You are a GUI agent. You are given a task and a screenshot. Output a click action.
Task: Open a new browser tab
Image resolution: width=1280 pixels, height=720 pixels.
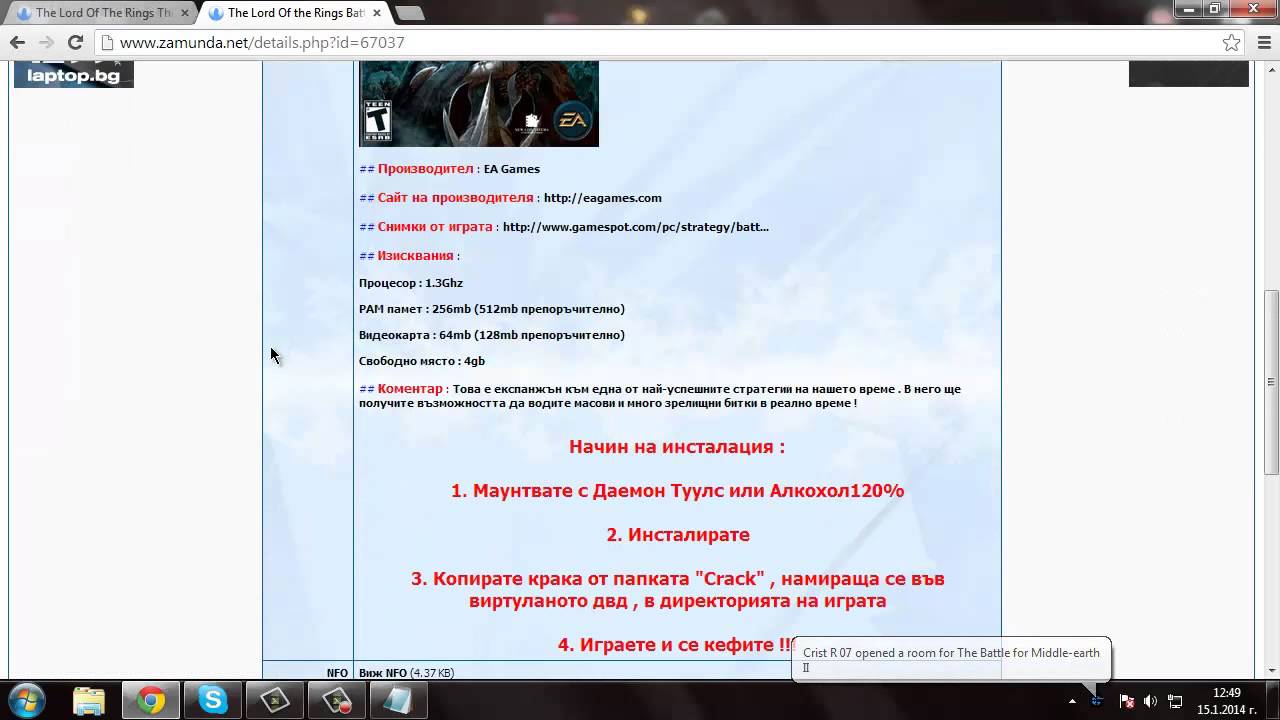pyautogui.click(x=409, y=13)
